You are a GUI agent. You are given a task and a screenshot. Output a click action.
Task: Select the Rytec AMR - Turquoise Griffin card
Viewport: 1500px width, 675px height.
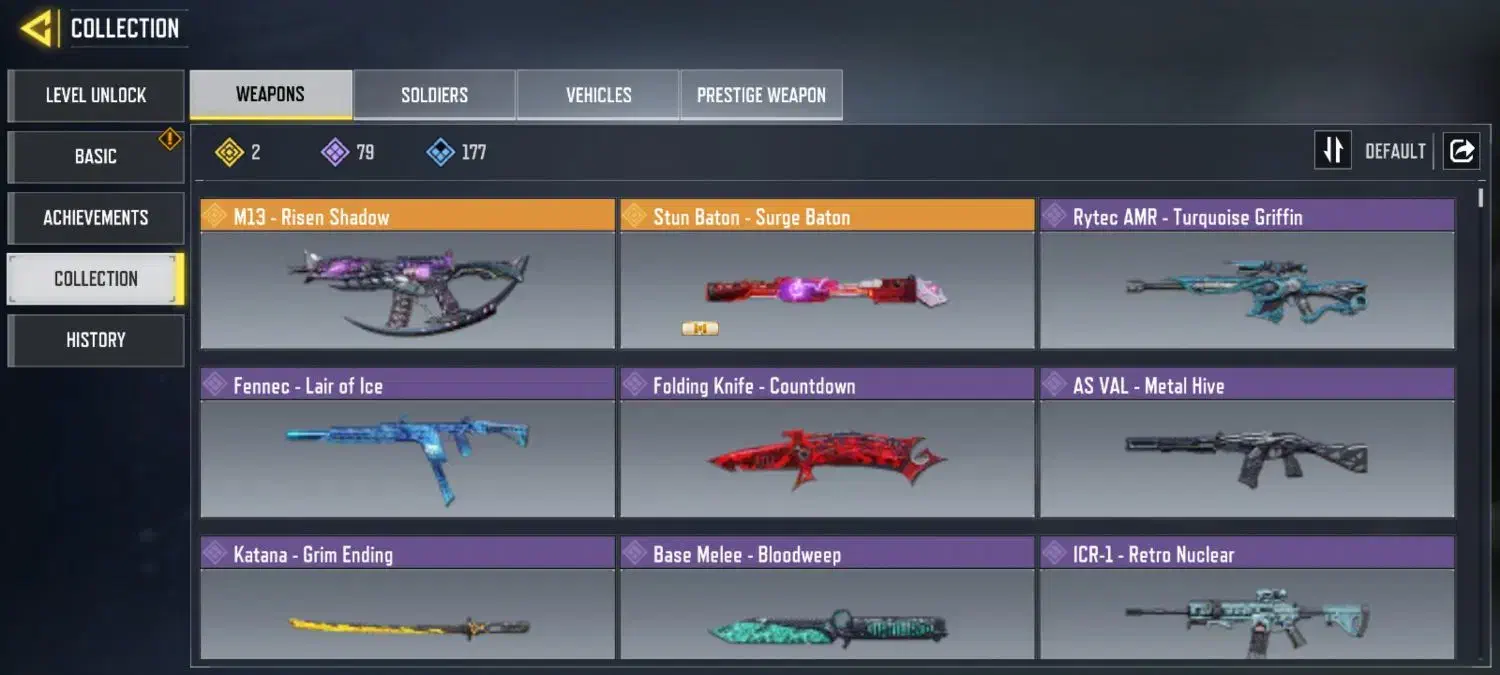[1247, 274]
